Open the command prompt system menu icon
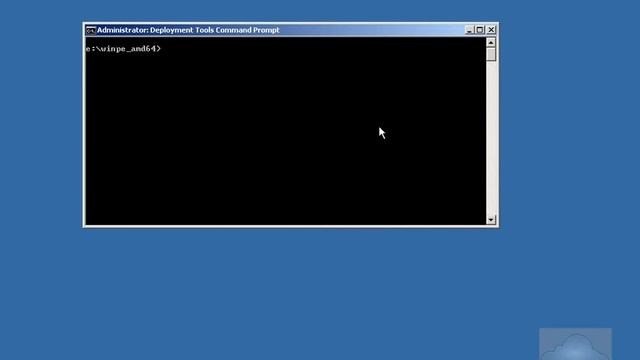The height and width of the screenshot is (360, 640). coord(91,30)
